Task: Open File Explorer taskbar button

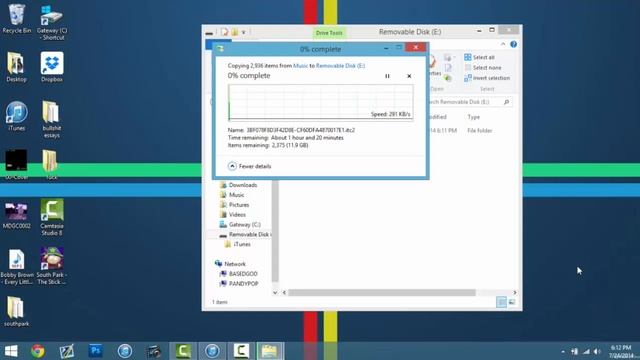Action: (270, 351)
